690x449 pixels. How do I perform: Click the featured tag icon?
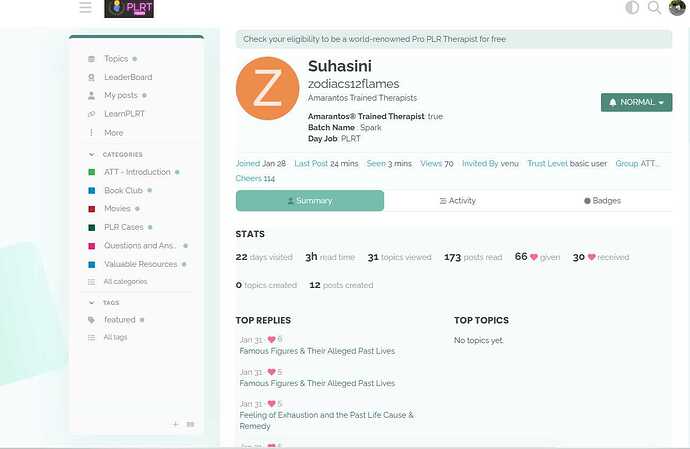click(92, 320)
